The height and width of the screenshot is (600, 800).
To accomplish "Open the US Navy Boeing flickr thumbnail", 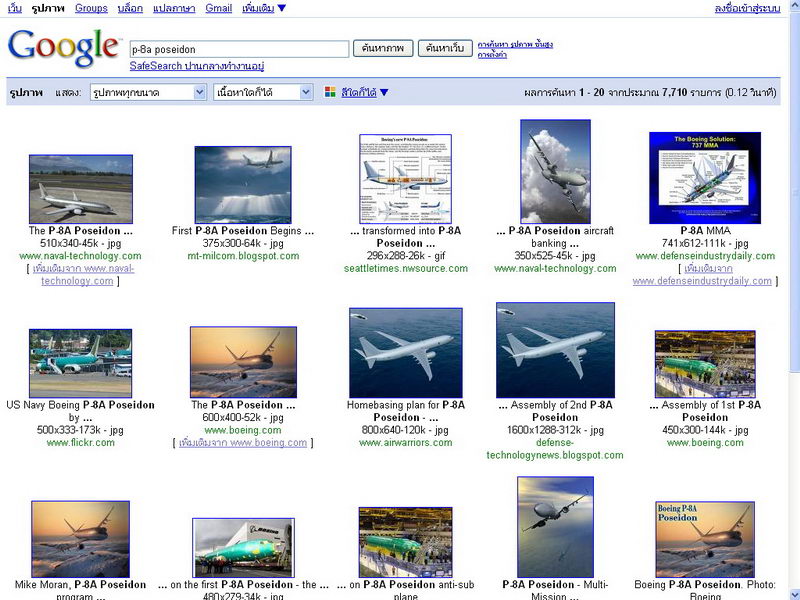I will (x=81, y=363).
